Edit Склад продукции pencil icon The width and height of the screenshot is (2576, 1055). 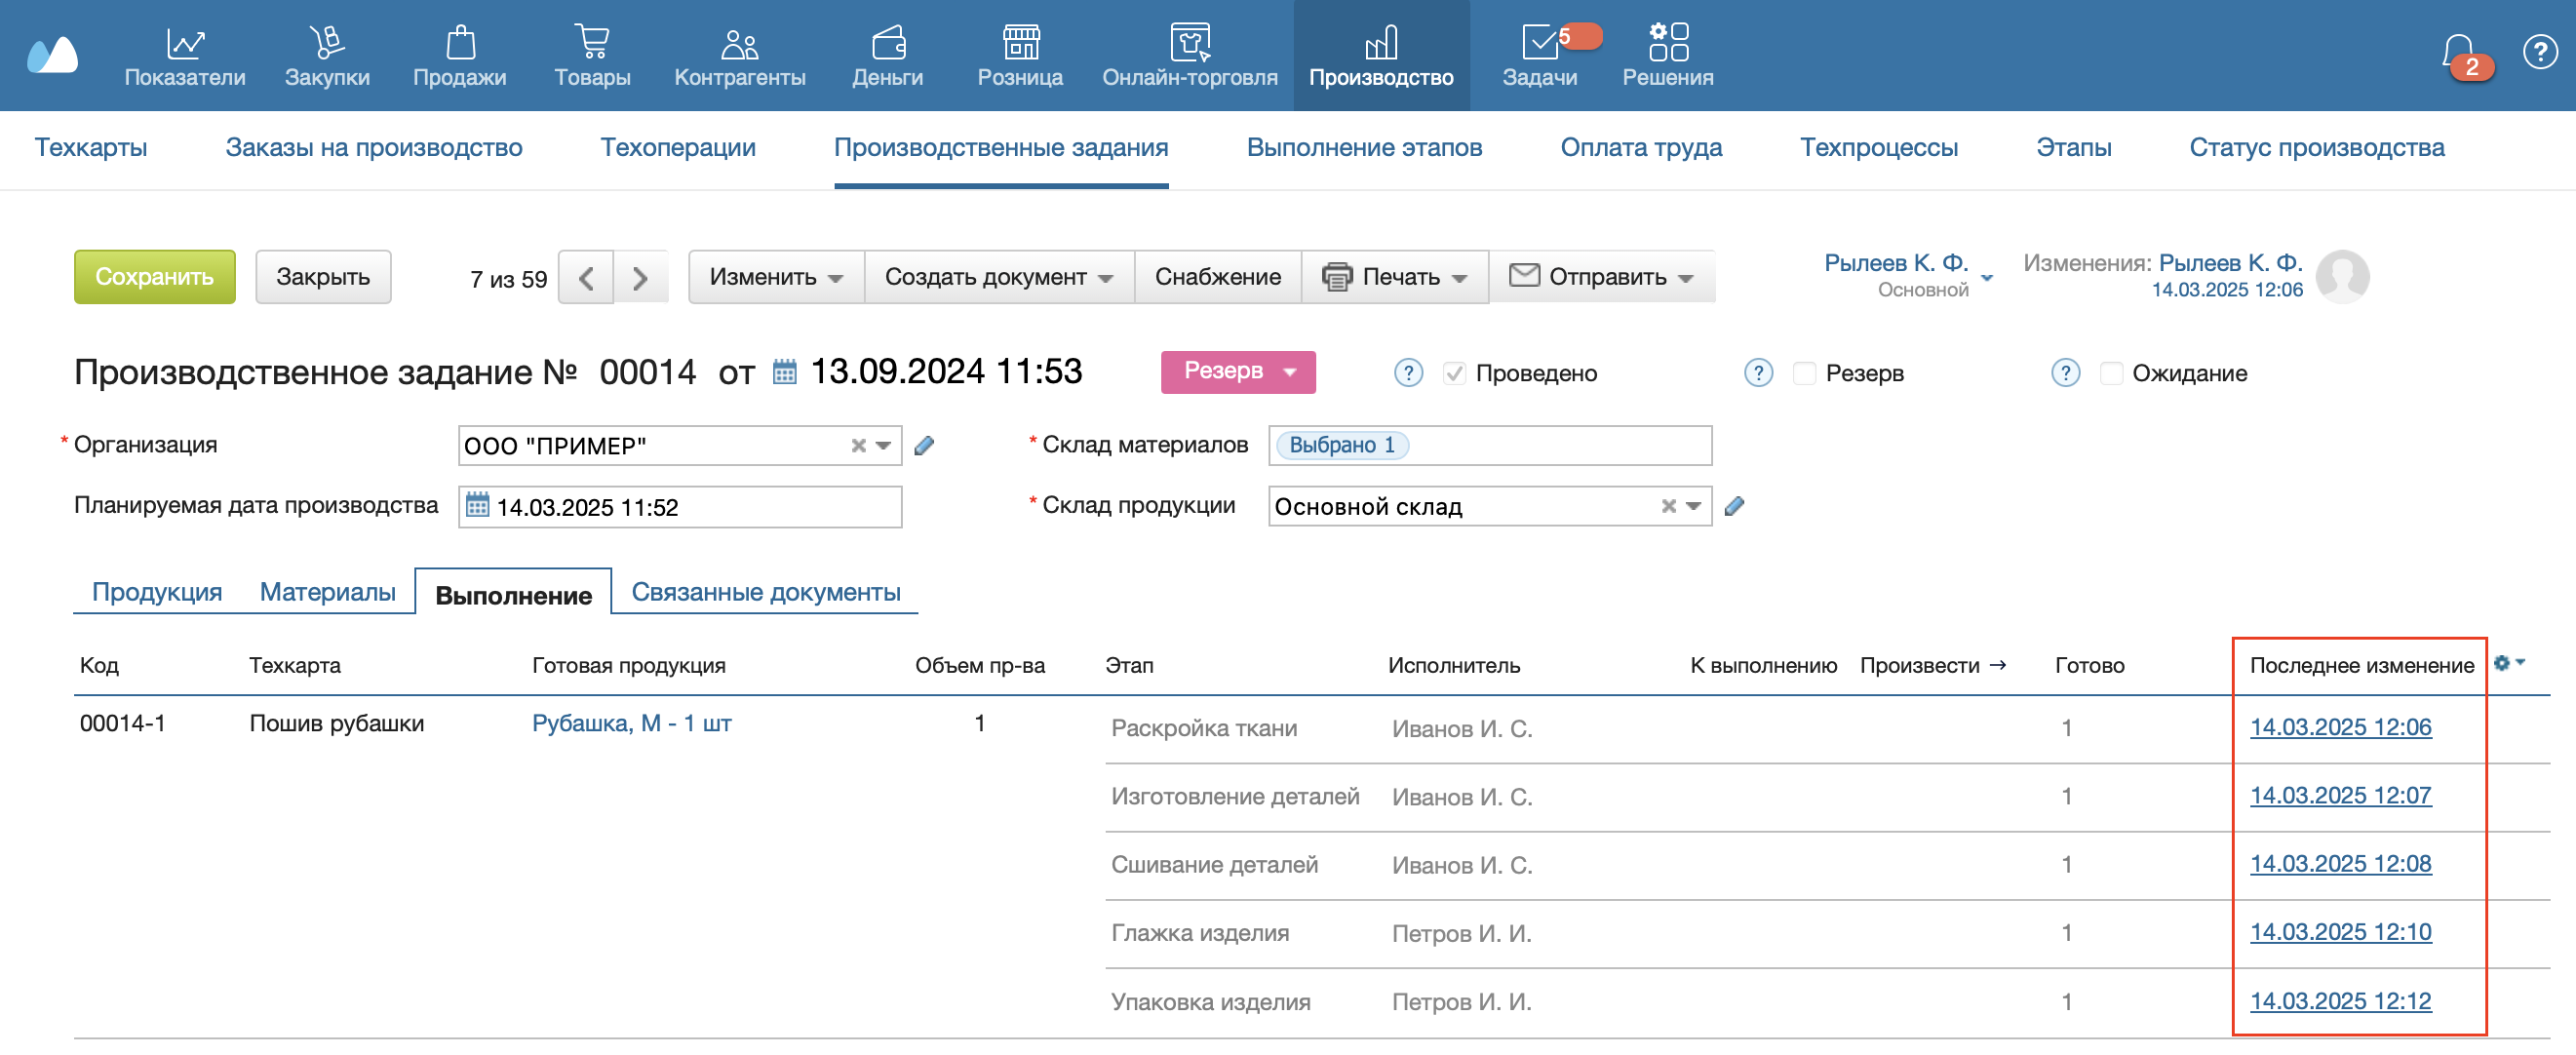1734,506
